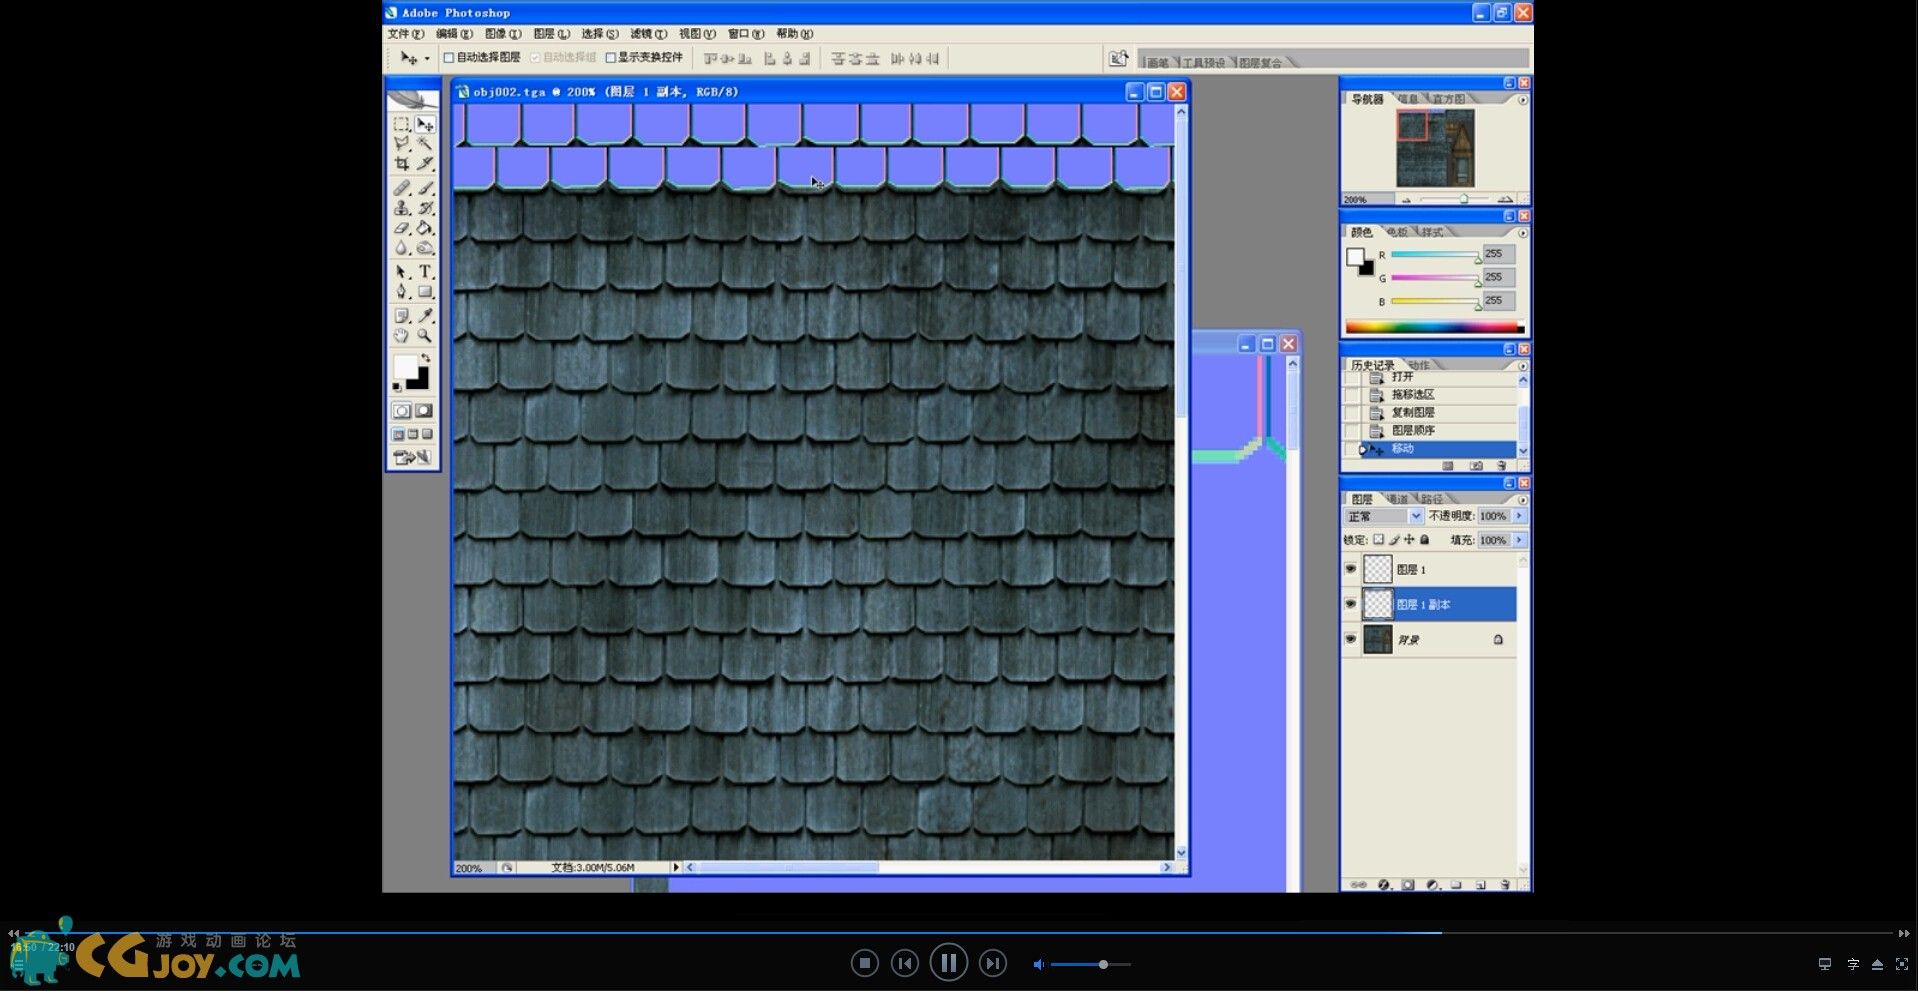Select the Healing Brush tool

[x=401, y=188]
